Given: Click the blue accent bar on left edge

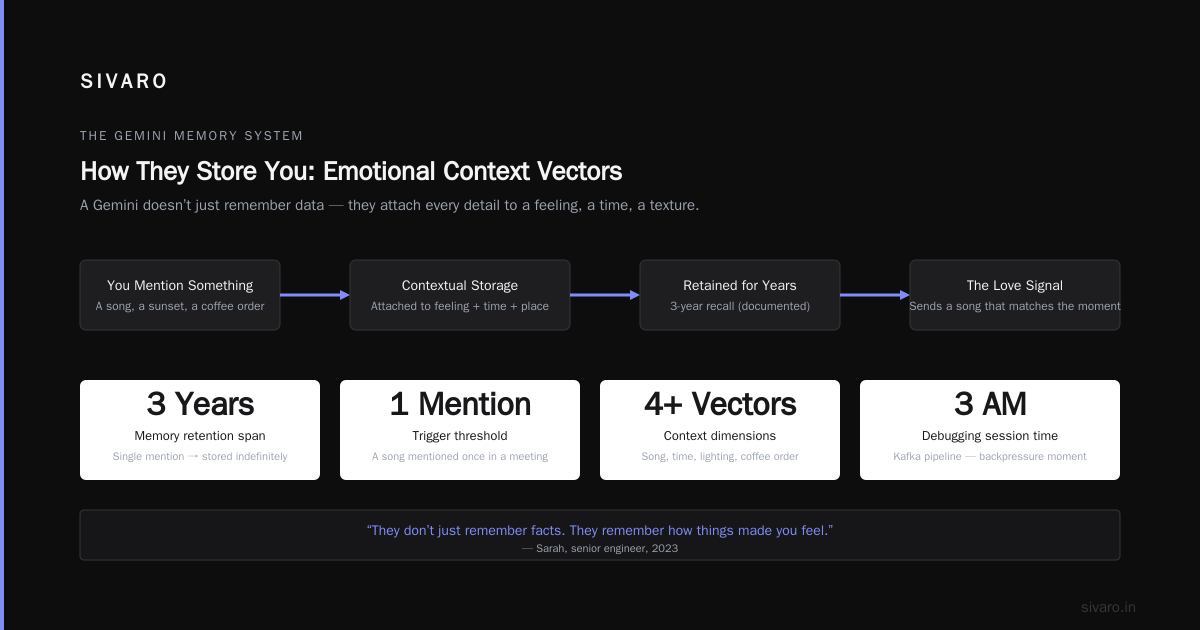Looking at the screenshot, I should (x=2, y=315).
